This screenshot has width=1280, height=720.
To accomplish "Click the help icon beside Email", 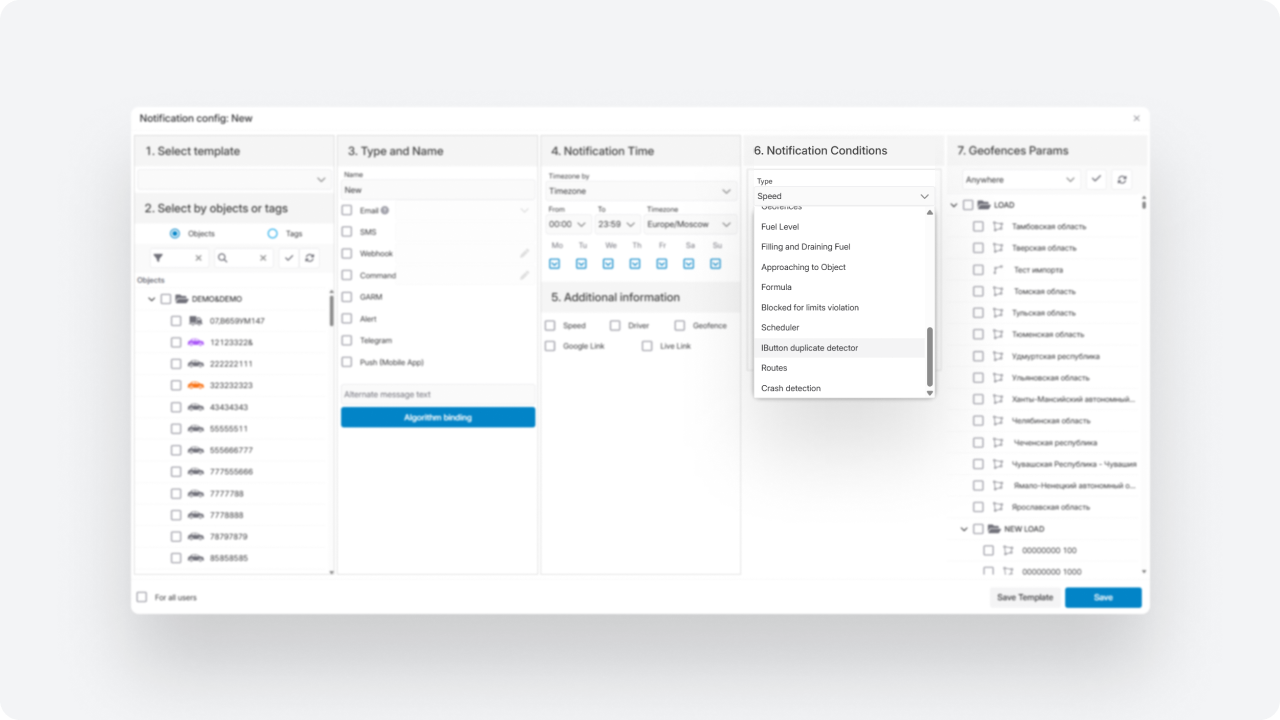I will (385, 211).
